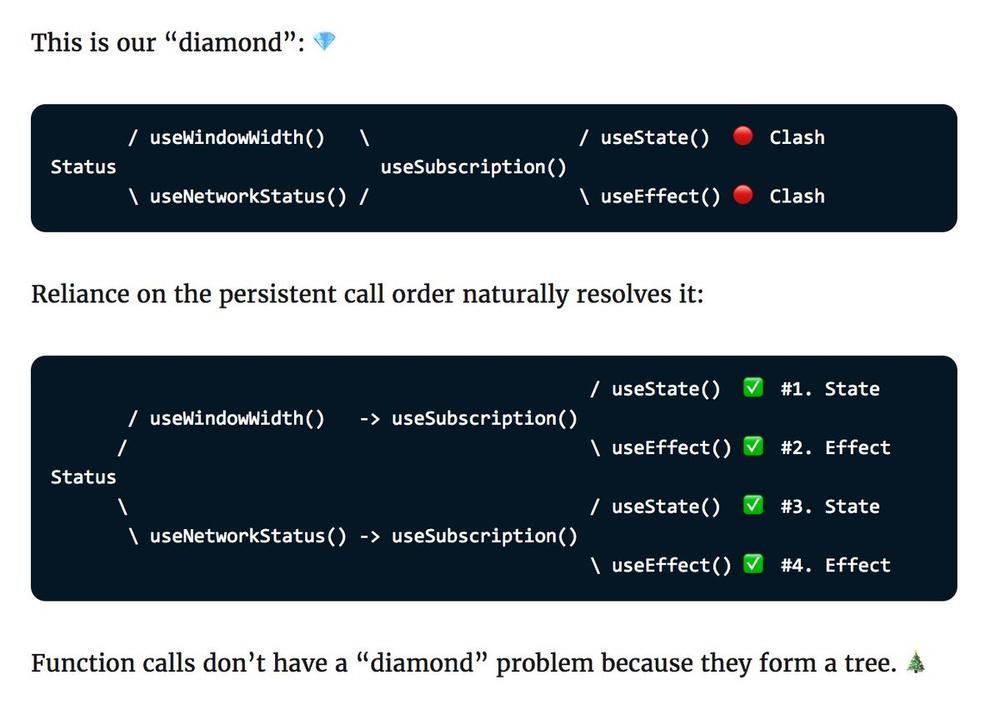The width and height of the screenshot is (1000, 723).
Task: Click green checkmark next to #4. Effect
Action: 753,564
